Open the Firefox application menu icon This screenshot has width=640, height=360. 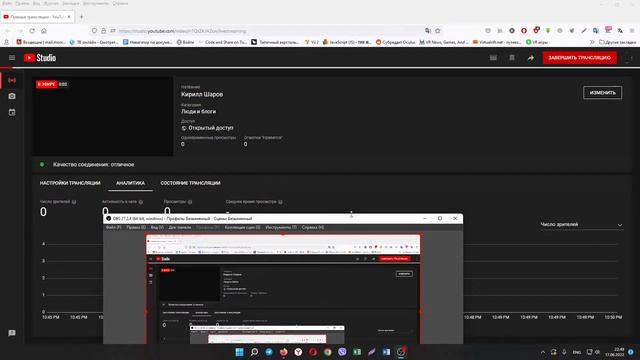(x=632, y=31)
